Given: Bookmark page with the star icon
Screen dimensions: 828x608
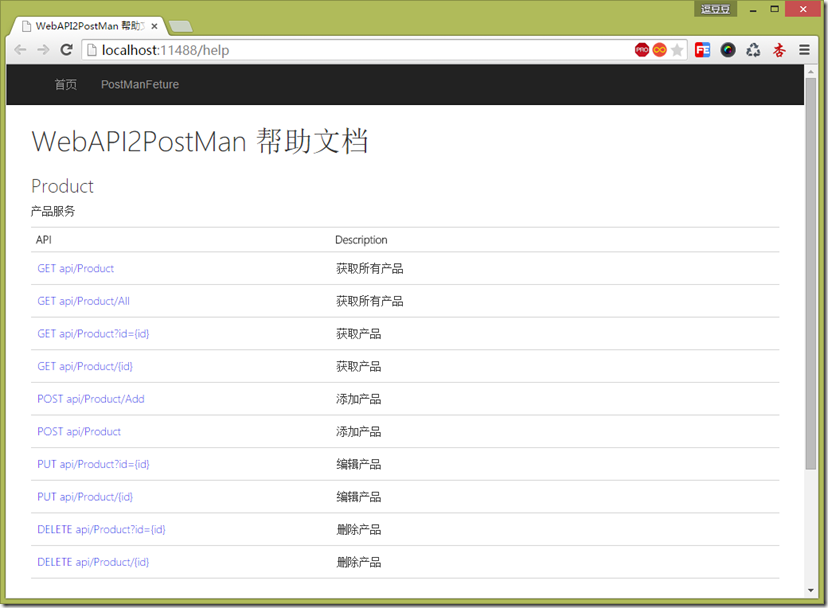Looking at the screenshot, I should (677, 50).
